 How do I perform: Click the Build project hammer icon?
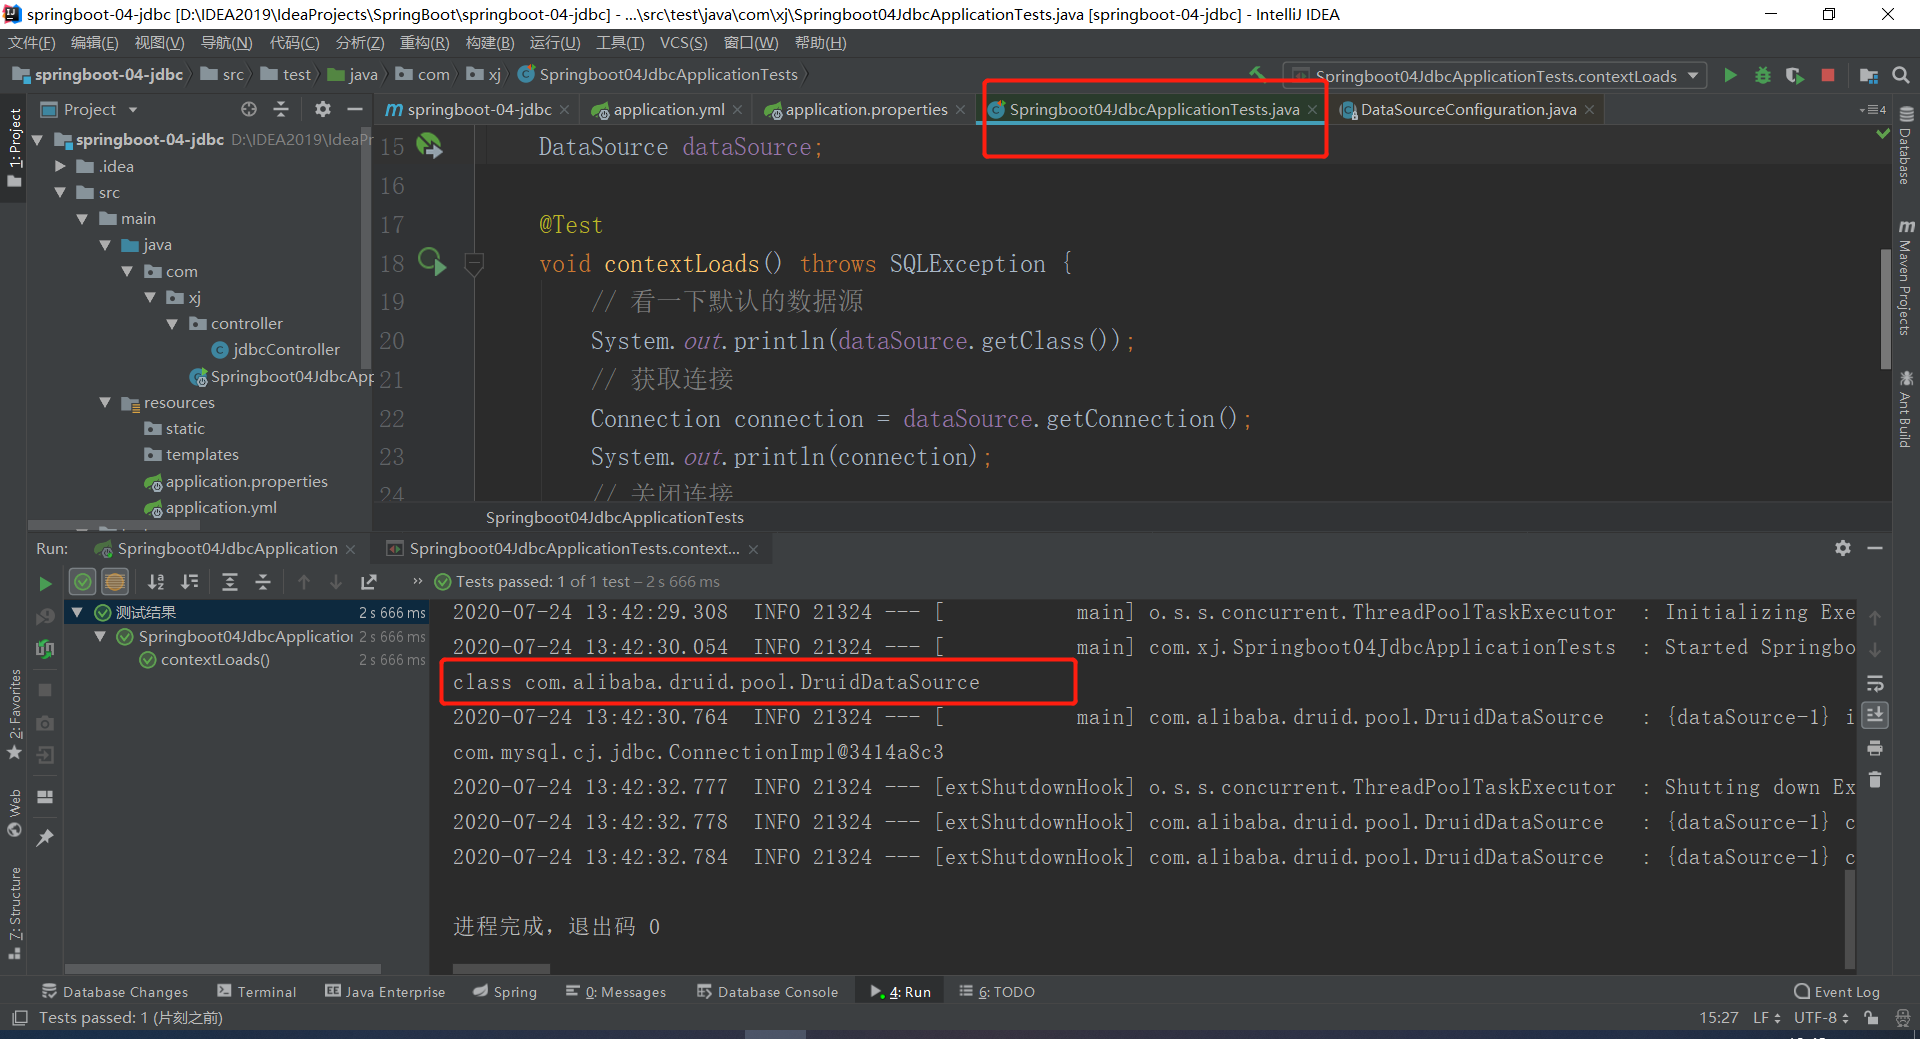coord(1257,74)
